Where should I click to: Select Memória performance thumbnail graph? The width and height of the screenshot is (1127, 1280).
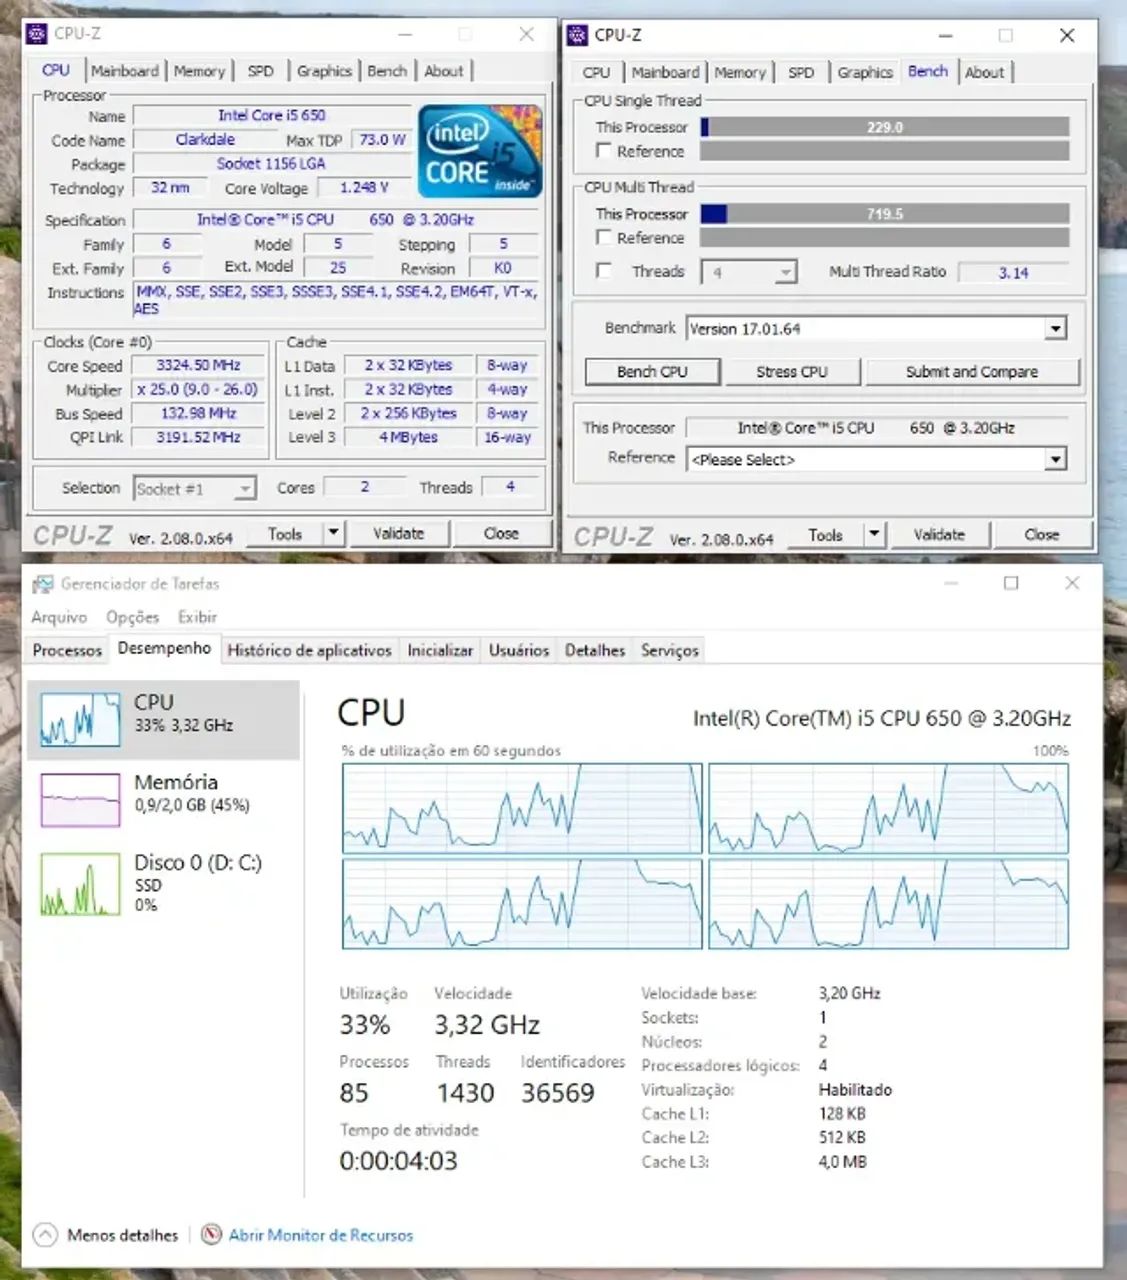coord(80,800)
